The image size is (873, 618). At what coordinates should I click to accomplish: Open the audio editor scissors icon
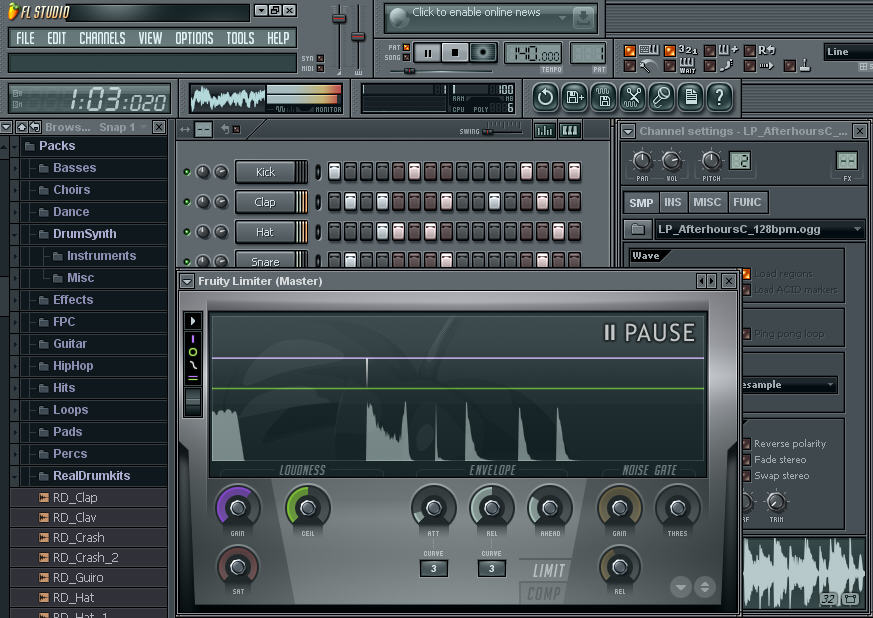[632, 97]
